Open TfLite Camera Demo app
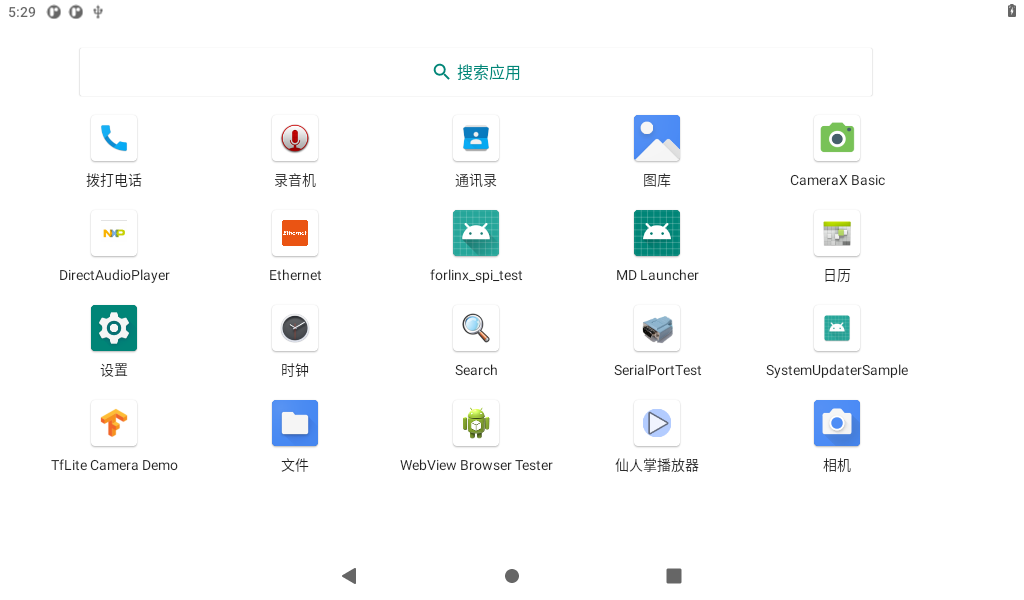This screenshot has height=600, width=1024. (114, 423)
